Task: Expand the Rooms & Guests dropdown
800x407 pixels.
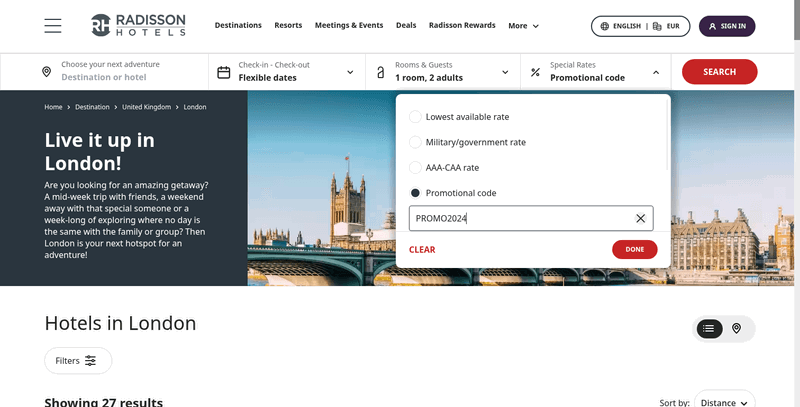Action: coord(505,72)
